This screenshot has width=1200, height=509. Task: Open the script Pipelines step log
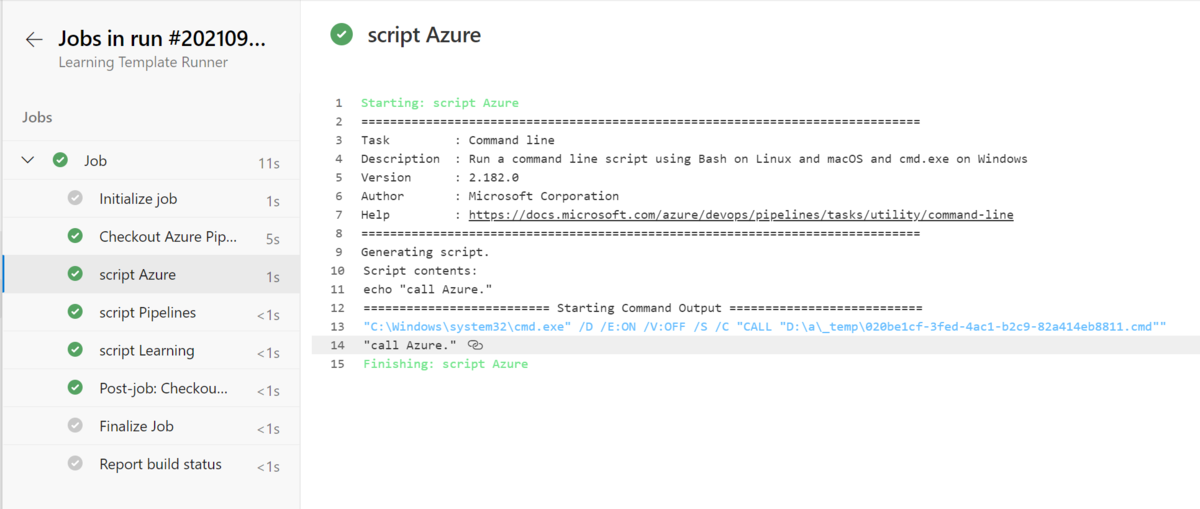[x=150, y=313]
